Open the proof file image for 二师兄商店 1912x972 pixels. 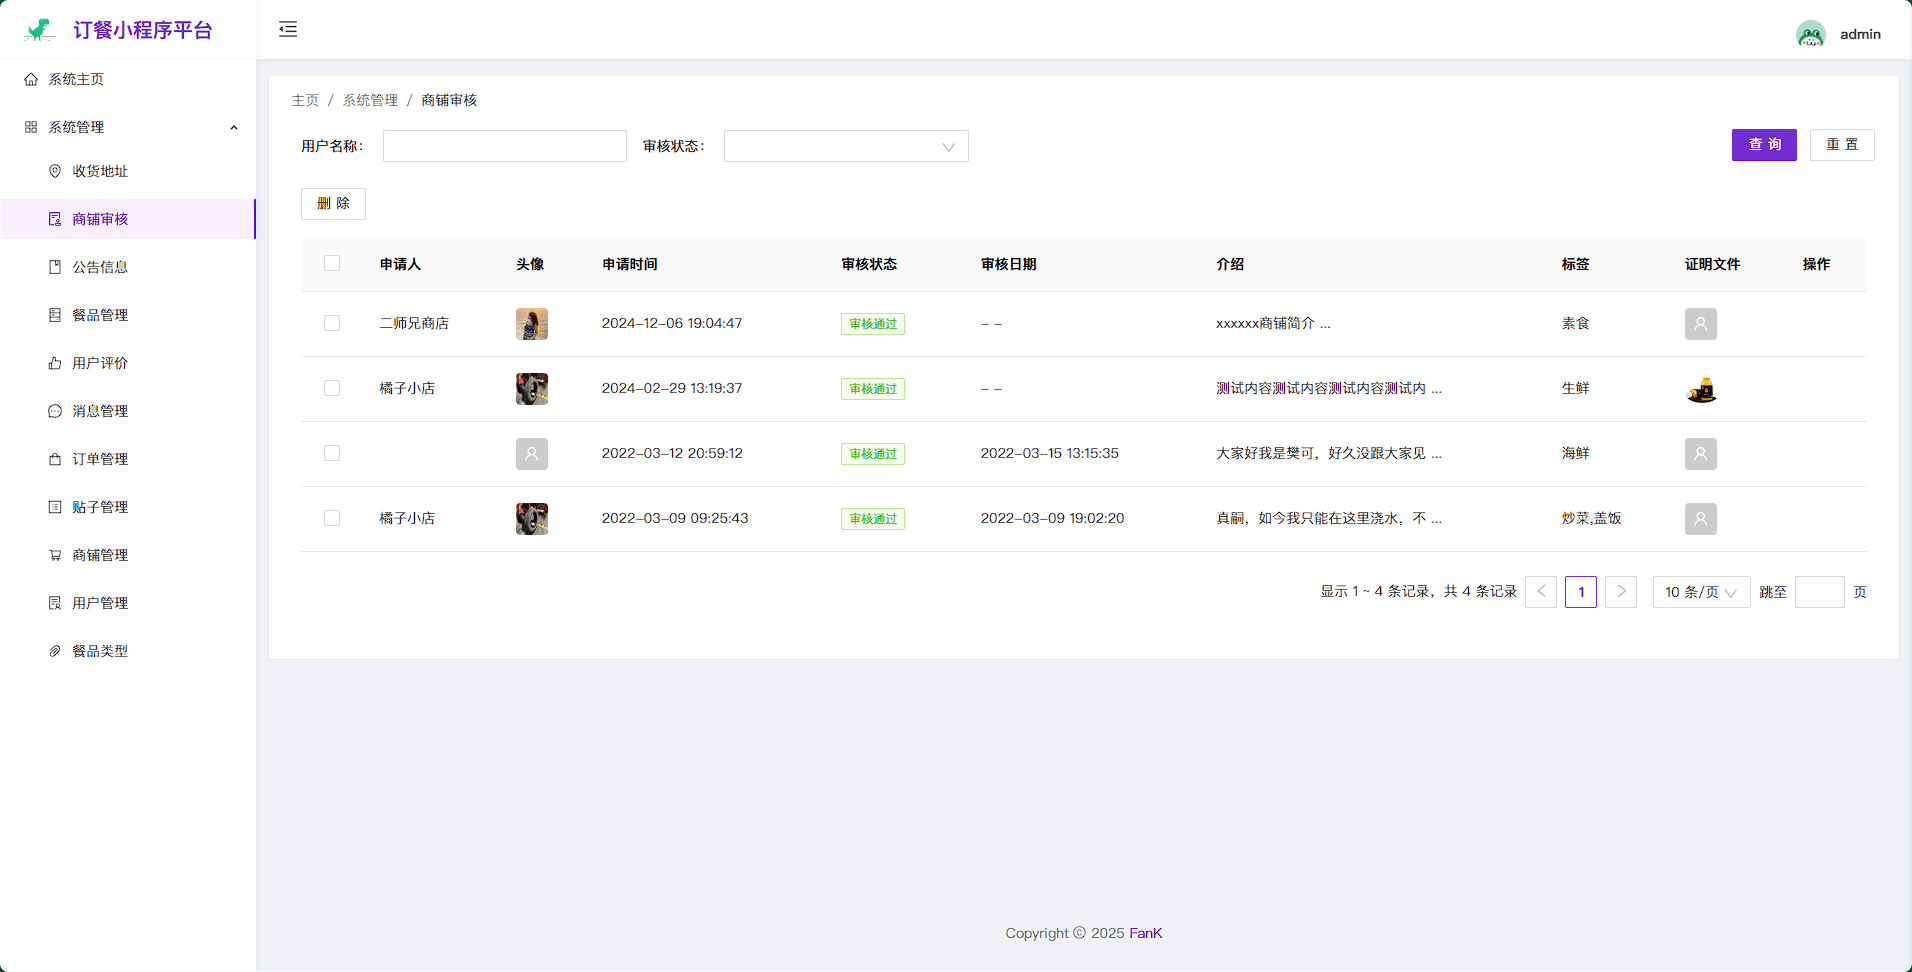[1700, 324]
